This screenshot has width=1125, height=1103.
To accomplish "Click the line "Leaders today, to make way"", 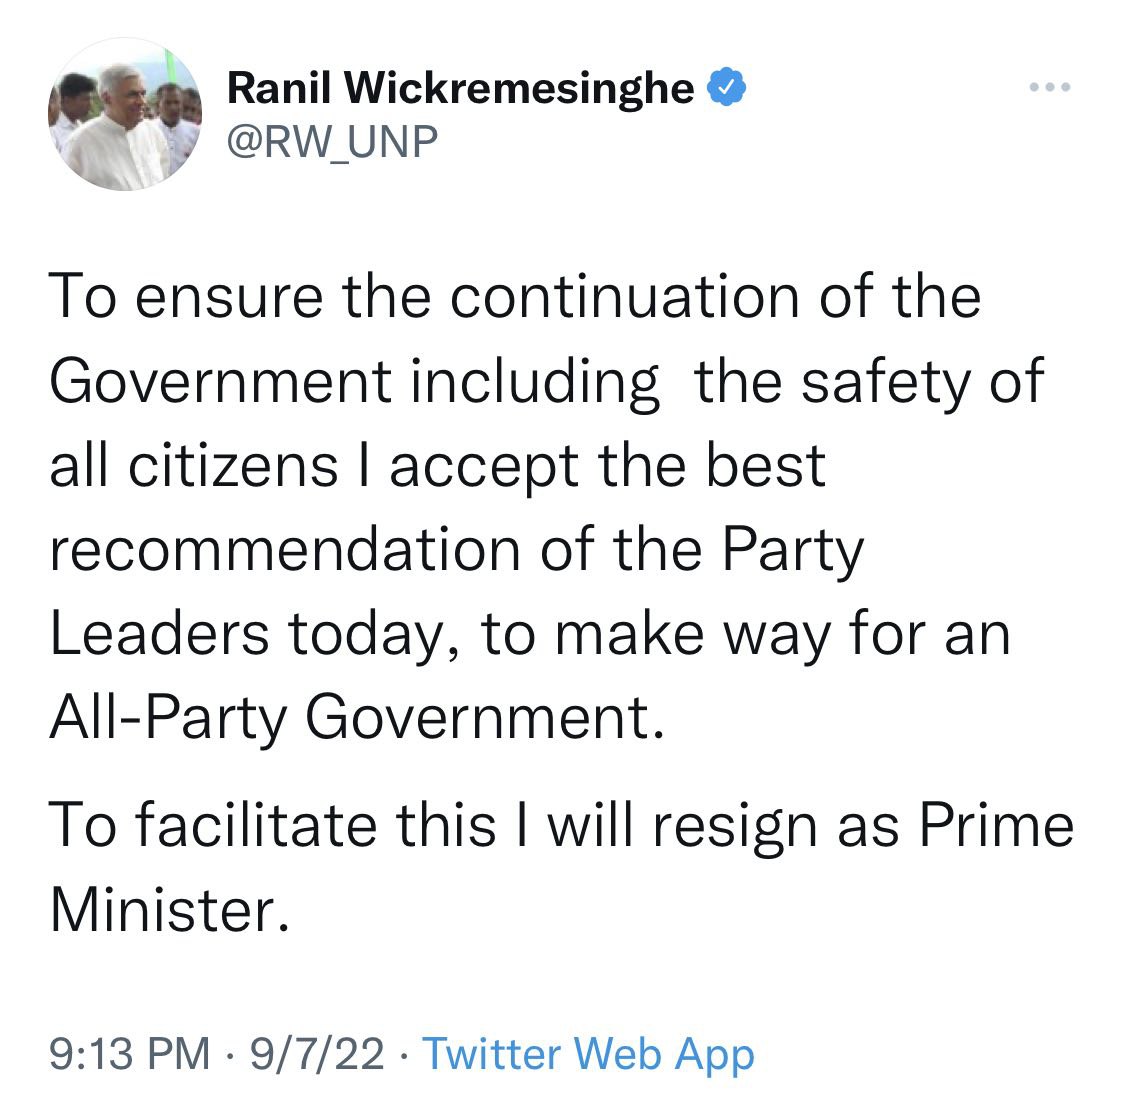I will [x=530, y=634].
